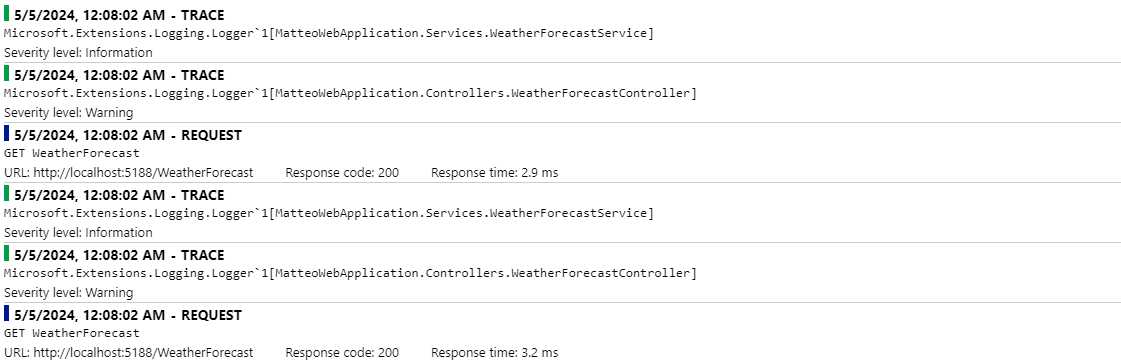The image size is (1121, 362).
Task: Select the first WeatherForecastController logger line
Action: tap(350, 93)
